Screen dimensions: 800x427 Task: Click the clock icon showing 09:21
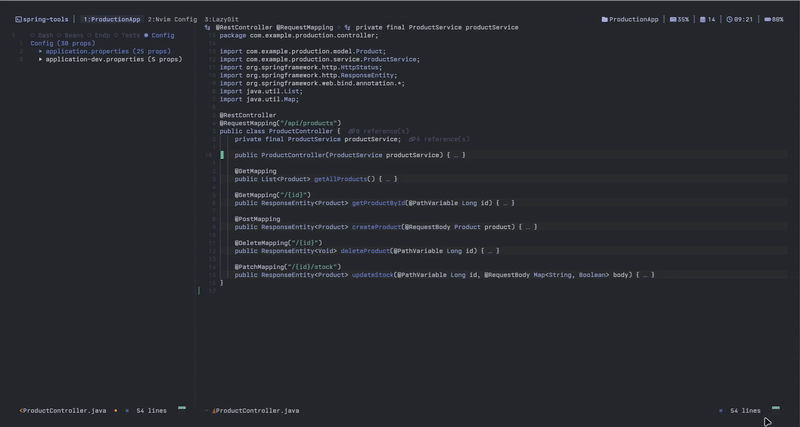click(x=730, y=19)
